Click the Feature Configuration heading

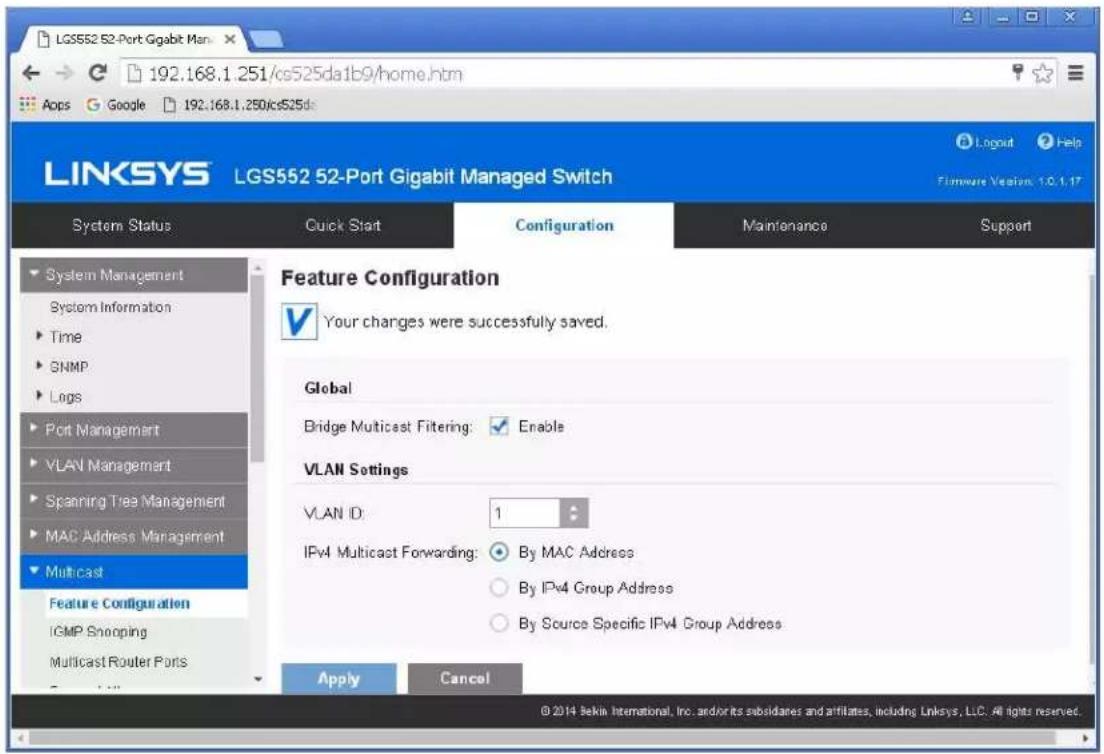coord(390,278)
